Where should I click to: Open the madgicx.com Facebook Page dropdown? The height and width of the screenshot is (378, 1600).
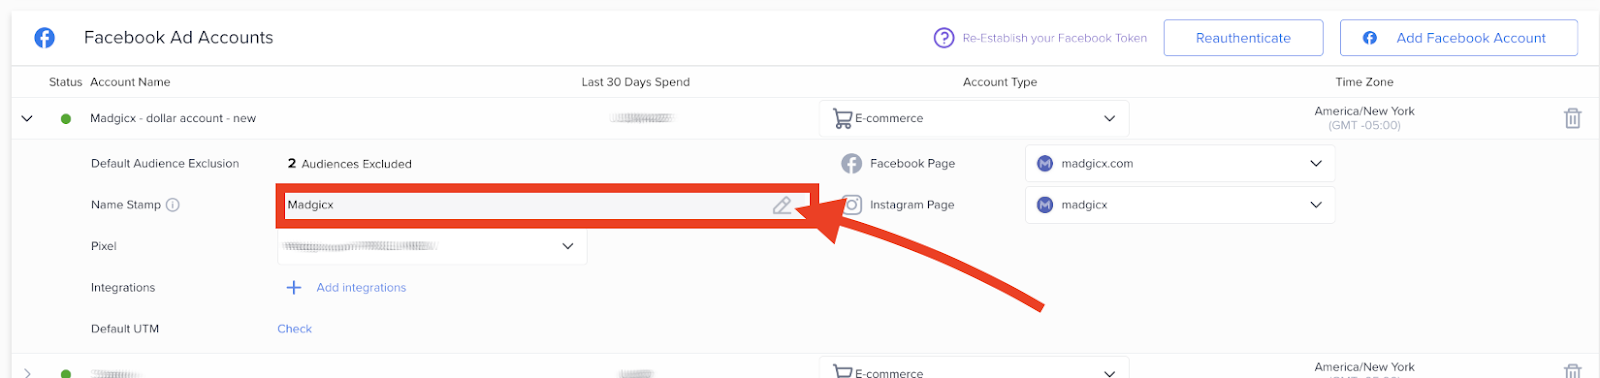(1180, 164)
